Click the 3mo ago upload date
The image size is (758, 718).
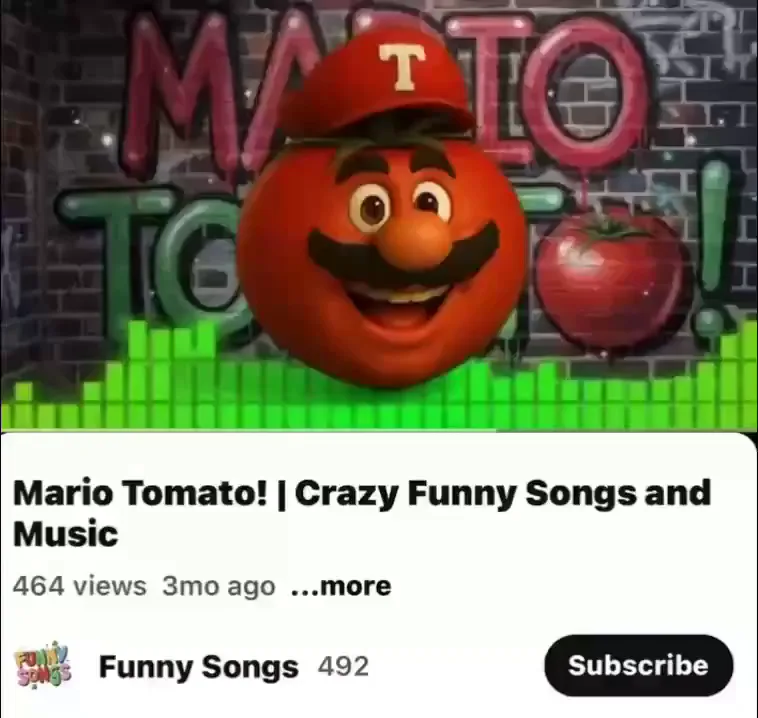pos(219,586)
